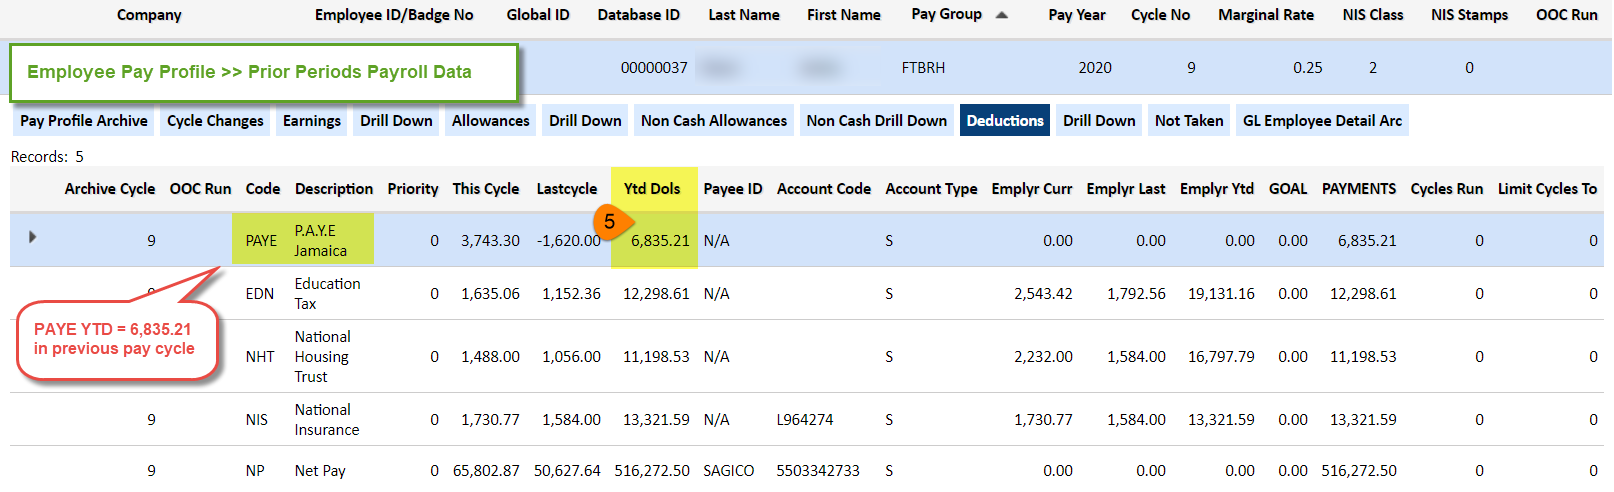The image size is (1614, 492).
Task: Click the GOAL column header
Action: click(x=1288, y=189)
